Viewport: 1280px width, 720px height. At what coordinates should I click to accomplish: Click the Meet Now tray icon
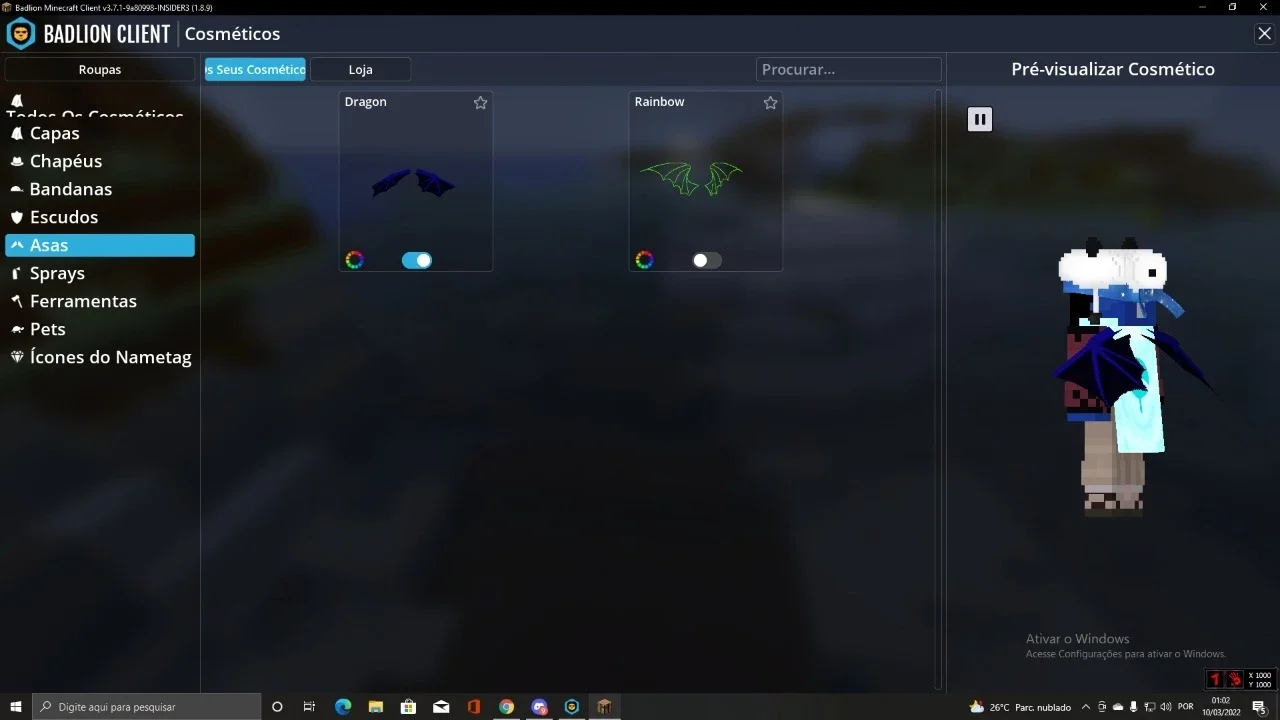pos(1102,707)
